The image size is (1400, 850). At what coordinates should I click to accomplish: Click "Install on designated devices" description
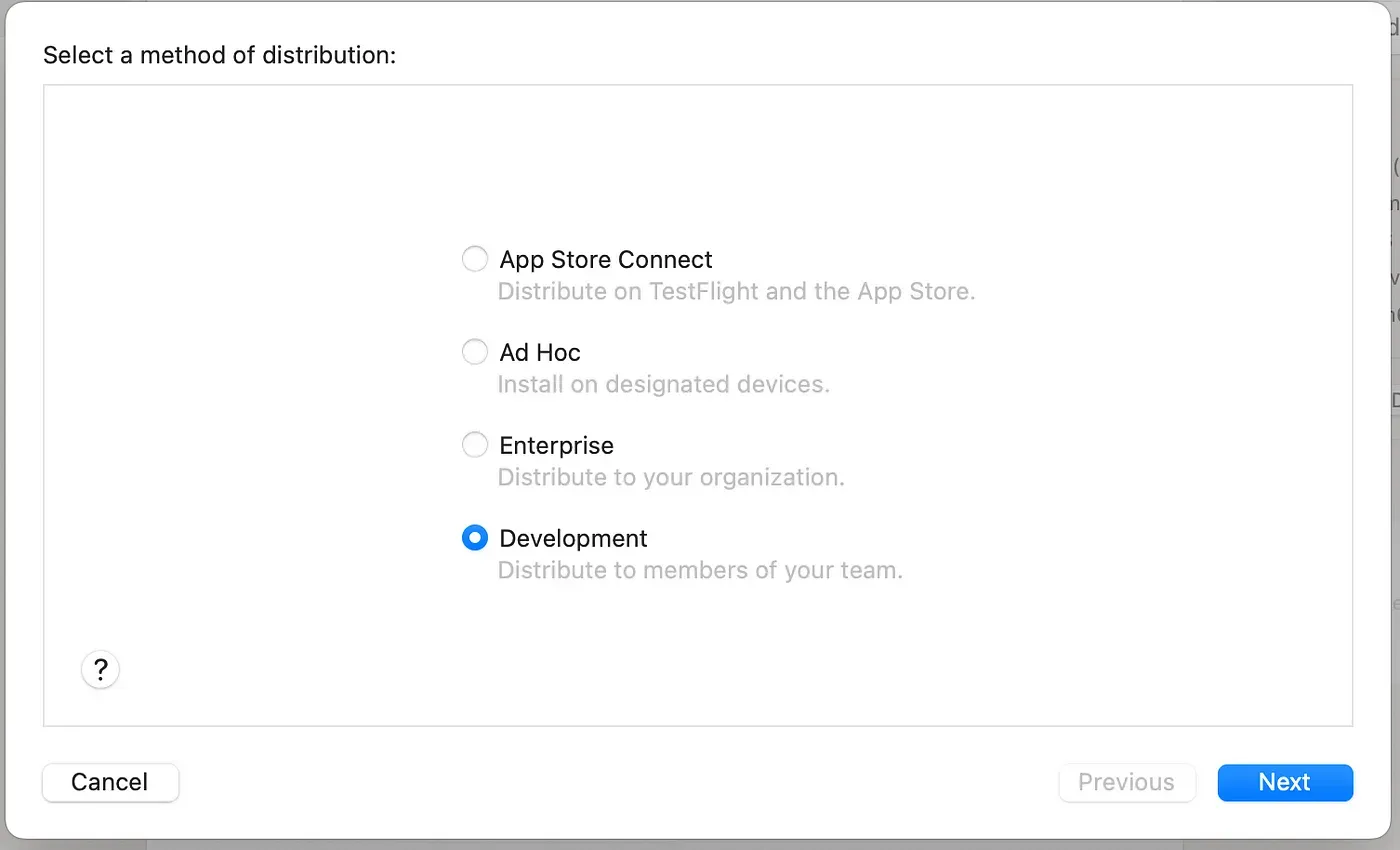[x=663, y=384]
